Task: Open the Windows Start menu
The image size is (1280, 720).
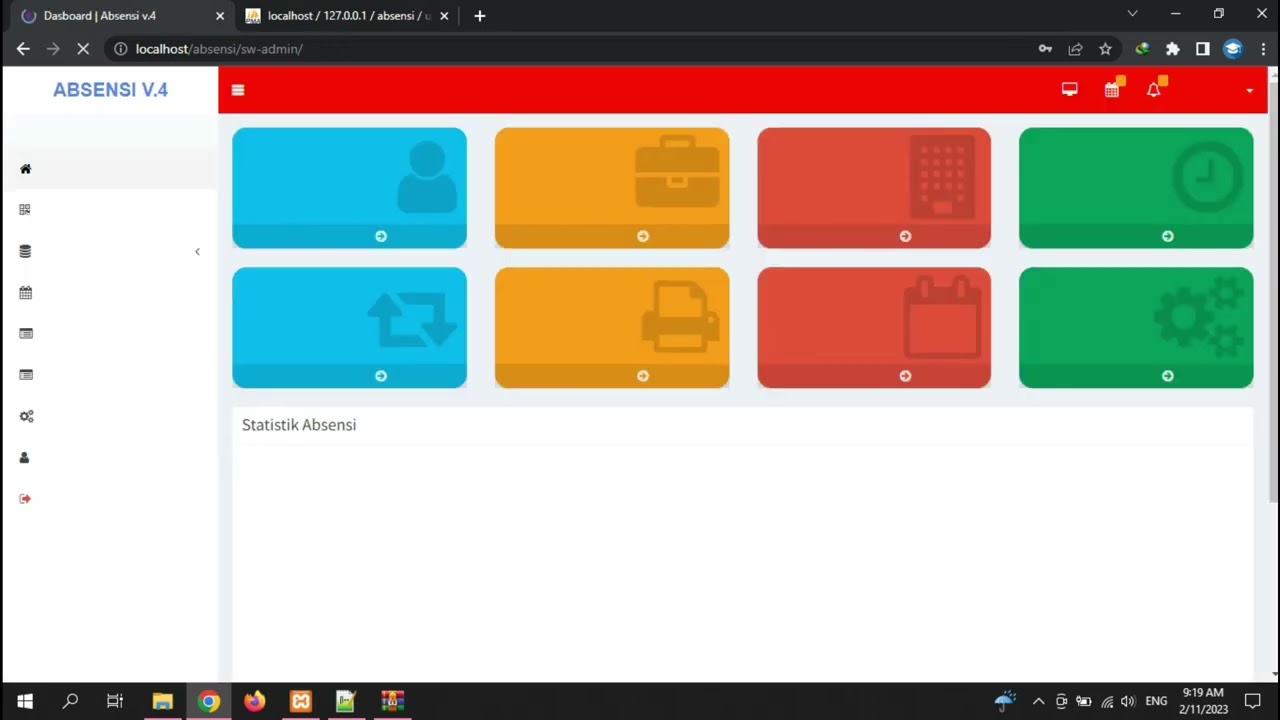Action: [x=24, y=701]
